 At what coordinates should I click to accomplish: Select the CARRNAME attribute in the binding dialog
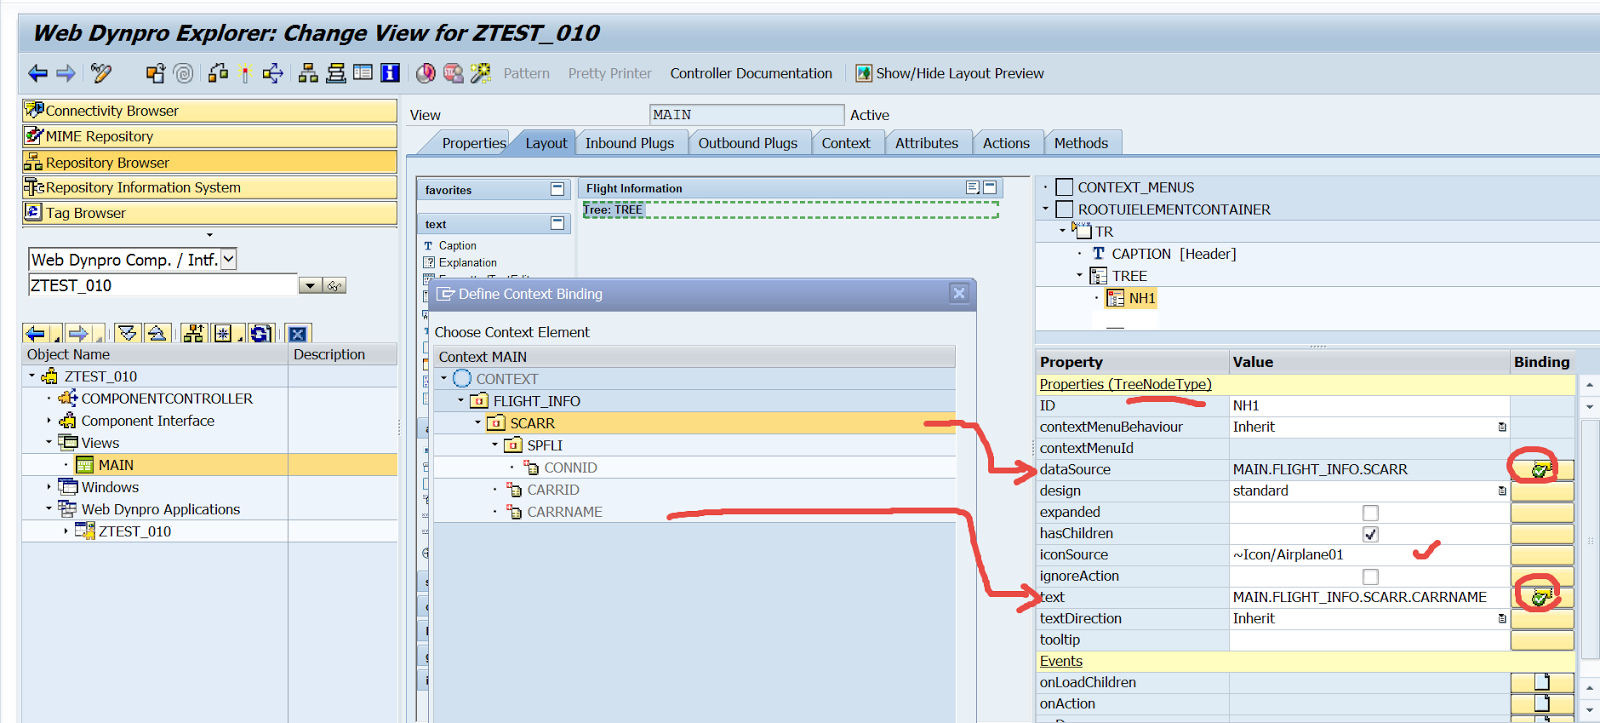tap(565, 512)
